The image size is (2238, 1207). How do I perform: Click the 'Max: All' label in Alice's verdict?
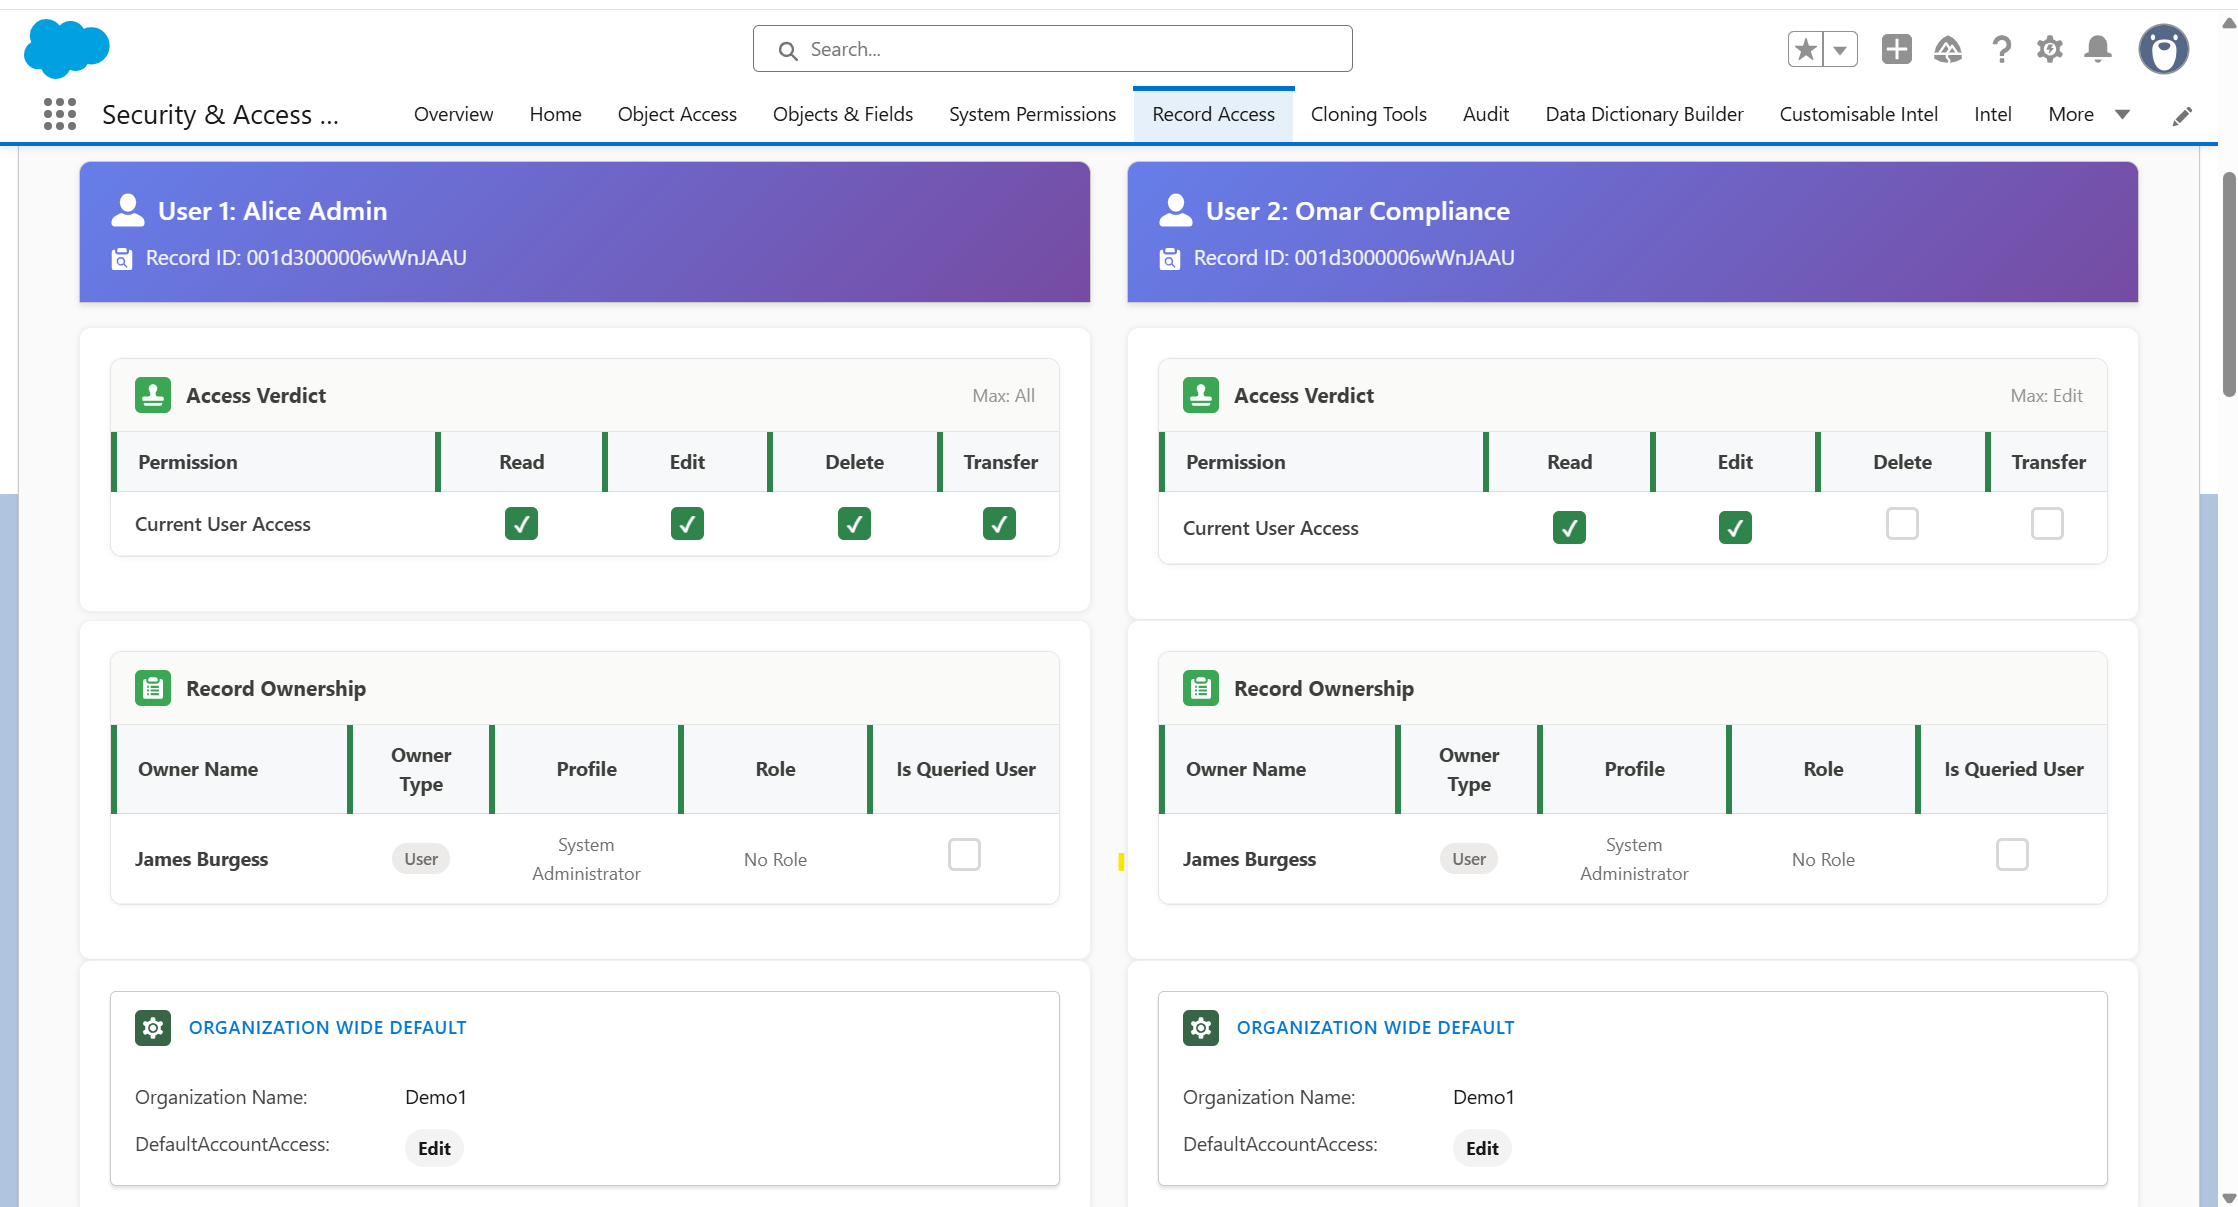click(1003, 396)
